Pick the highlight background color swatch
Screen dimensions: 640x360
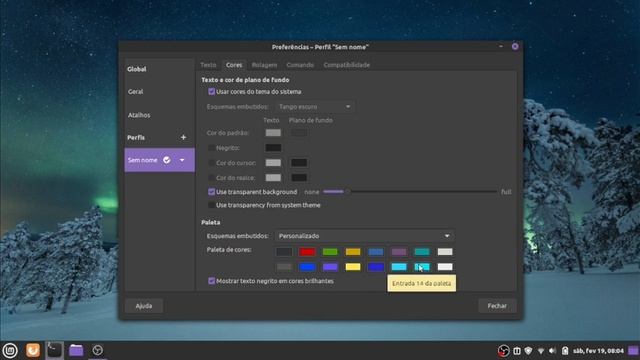coord(299,178)
